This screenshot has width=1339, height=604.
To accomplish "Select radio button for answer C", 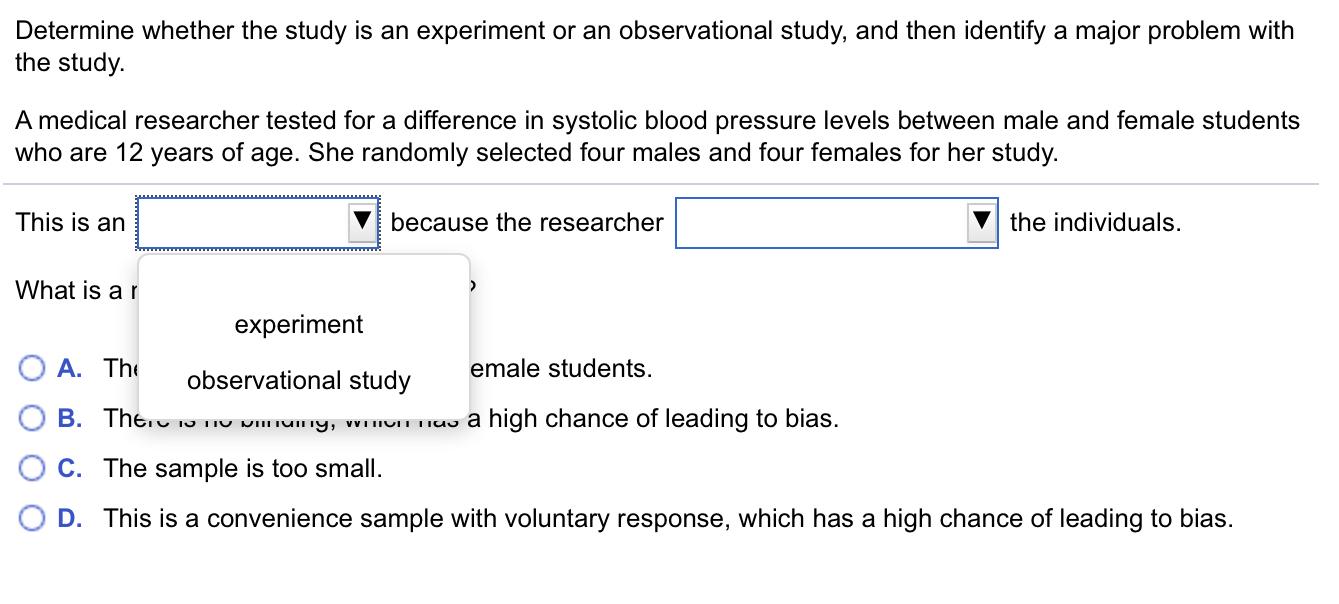I will (x=33, y=468).
